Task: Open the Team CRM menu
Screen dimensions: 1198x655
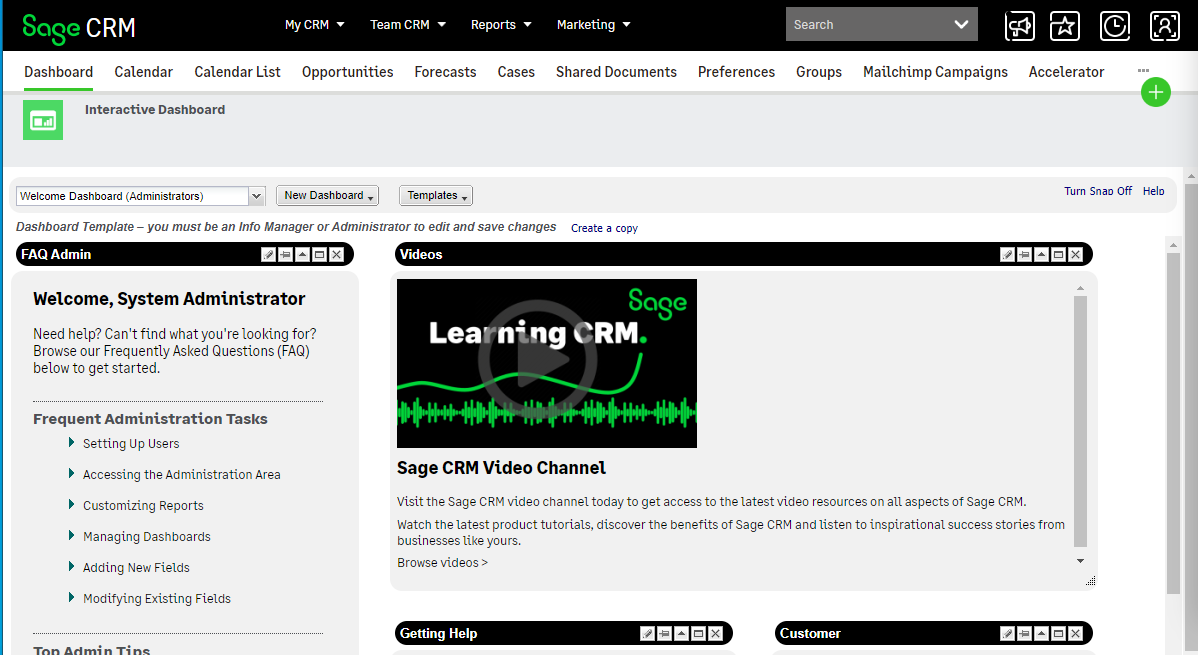Action: pyautogui.click(x=407, y=24)
